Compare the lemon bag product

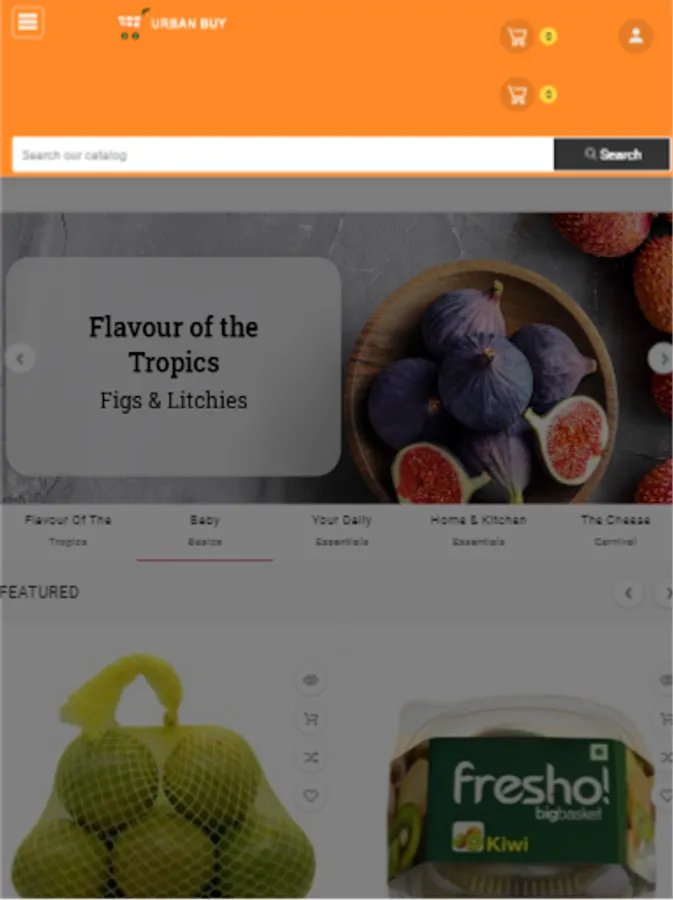311,758
